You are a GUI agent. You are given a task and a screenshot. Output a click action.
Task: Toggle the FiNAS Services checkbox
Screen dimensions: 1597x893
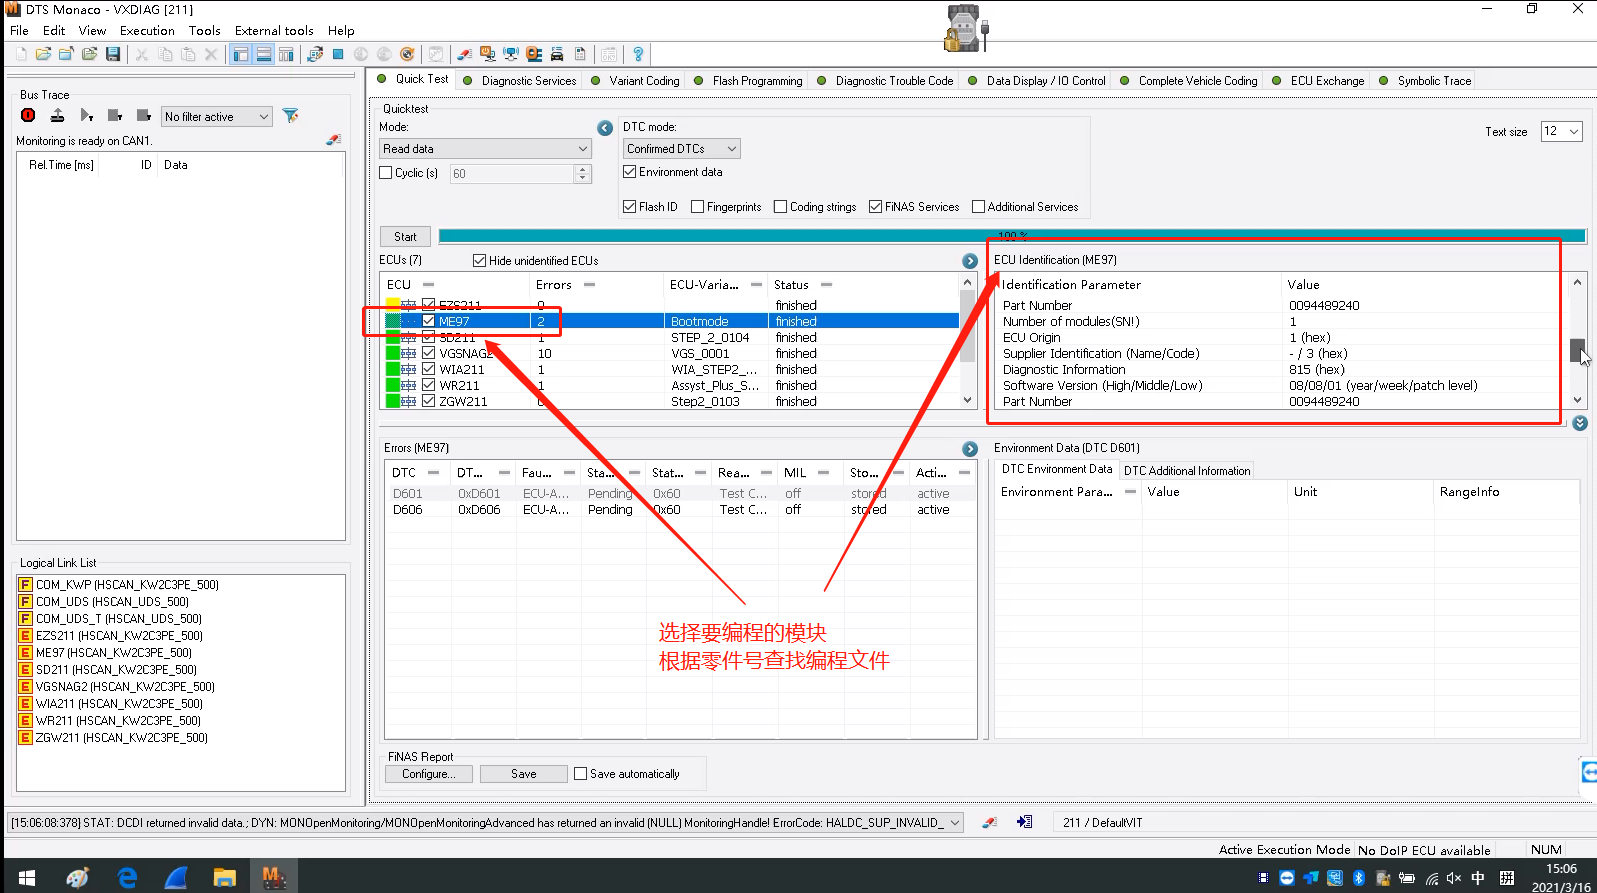876,207
